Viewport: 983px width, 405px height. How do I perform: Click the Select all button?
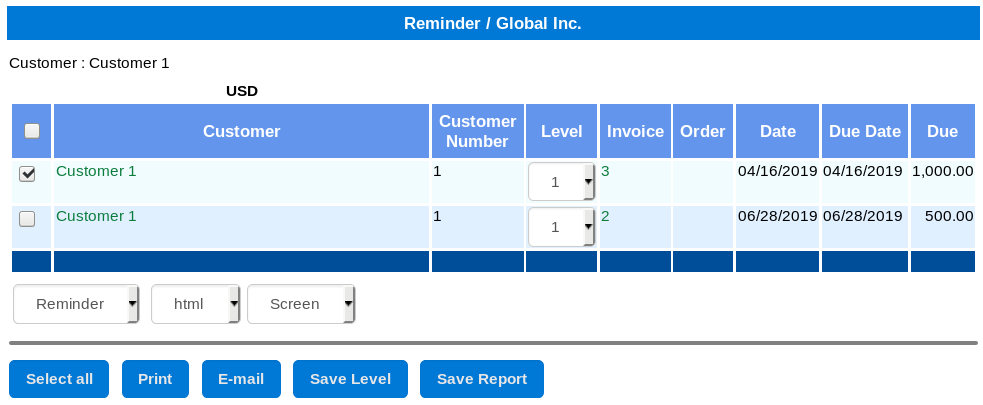click(x=59, y=379)
